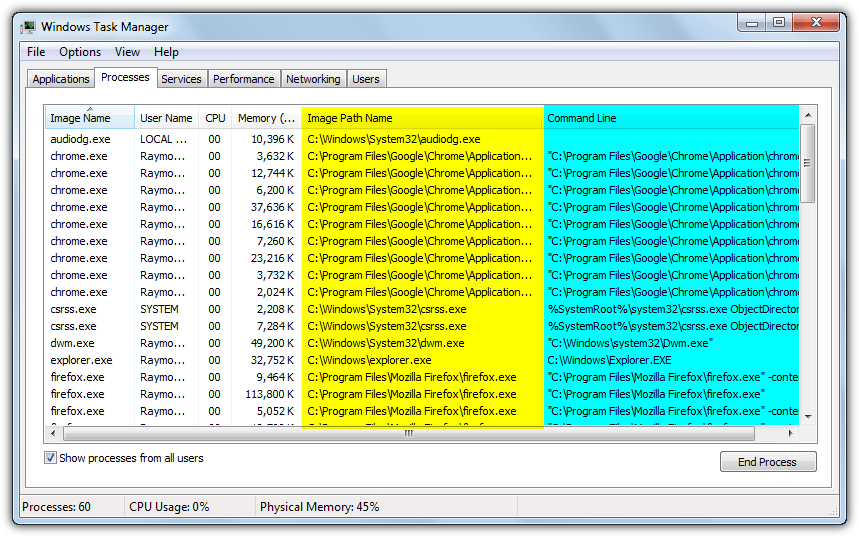Select the Processes tab
Screen dimensions: 859x536
(x=125, y=77)
